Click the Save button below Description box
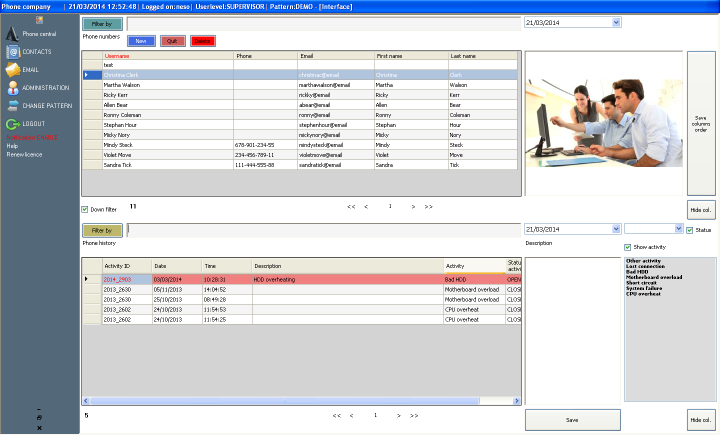Screen dimensions: 720x435 pyautogui.click(x=573, y=420)
